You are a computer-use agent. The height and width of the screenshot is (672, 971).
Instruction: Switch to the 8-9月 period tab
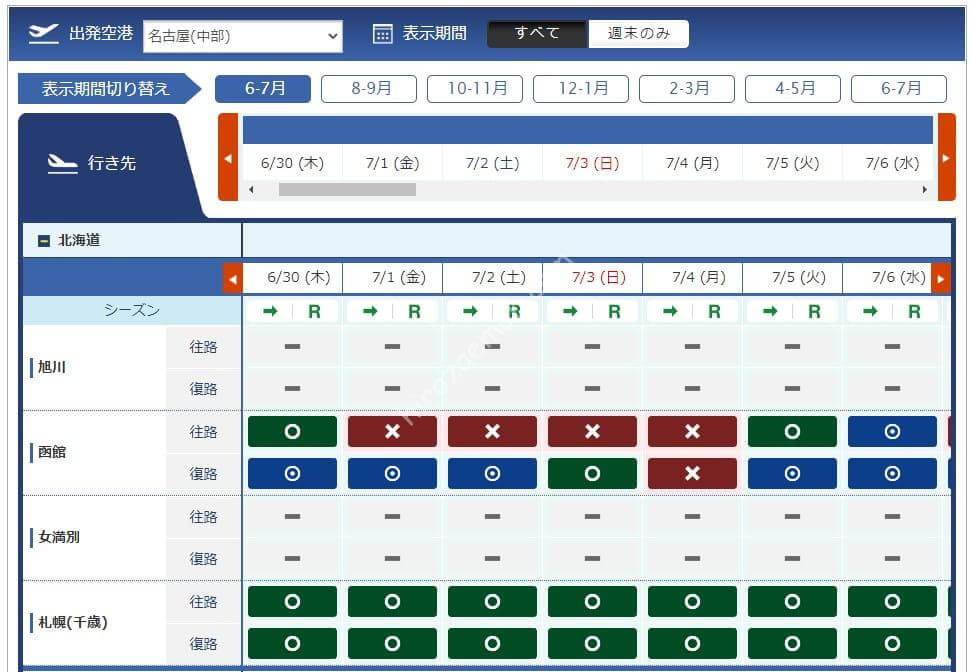coord(369,89)
